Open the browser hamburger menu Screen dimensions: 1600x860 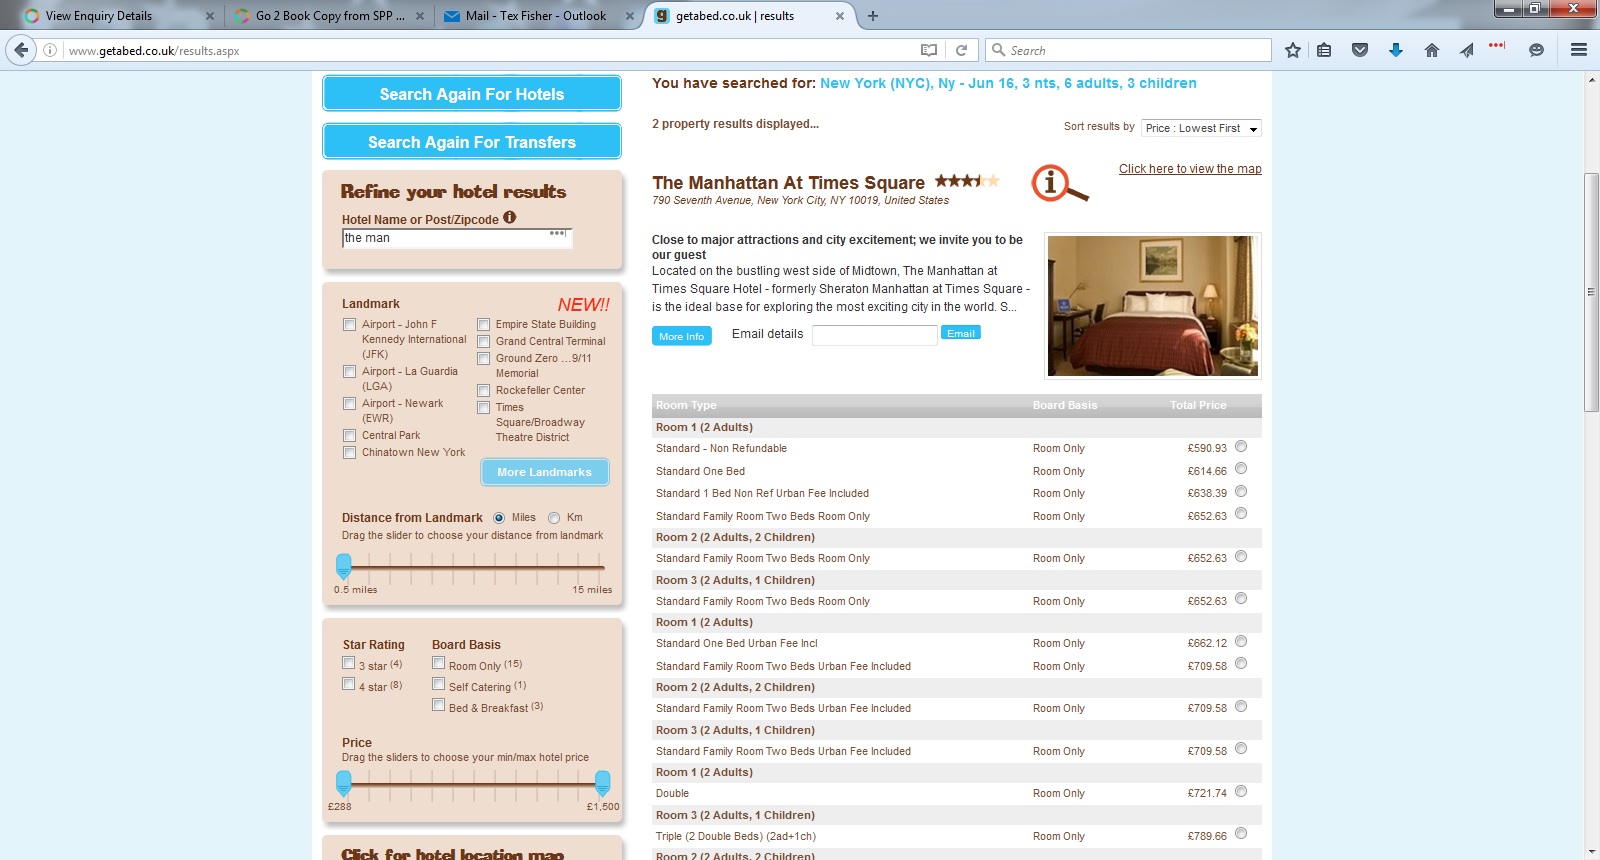pos(1579,50)
